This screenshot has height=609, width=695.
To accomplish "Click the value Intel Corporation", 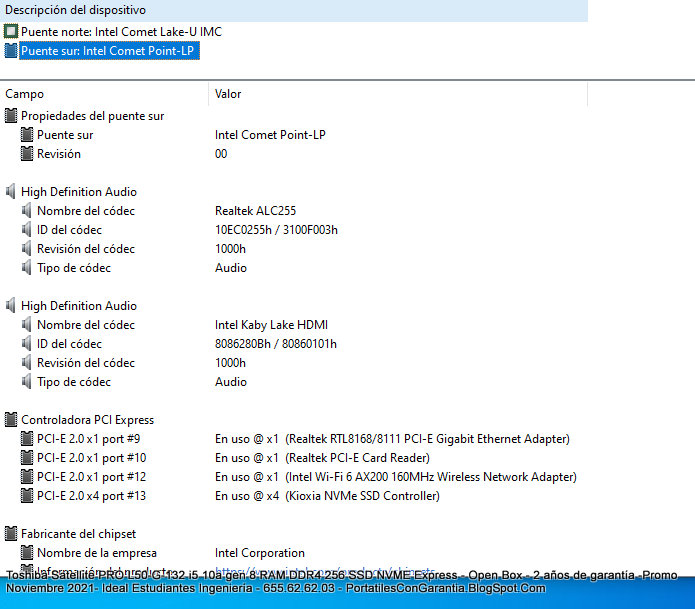I will [260, 553].
